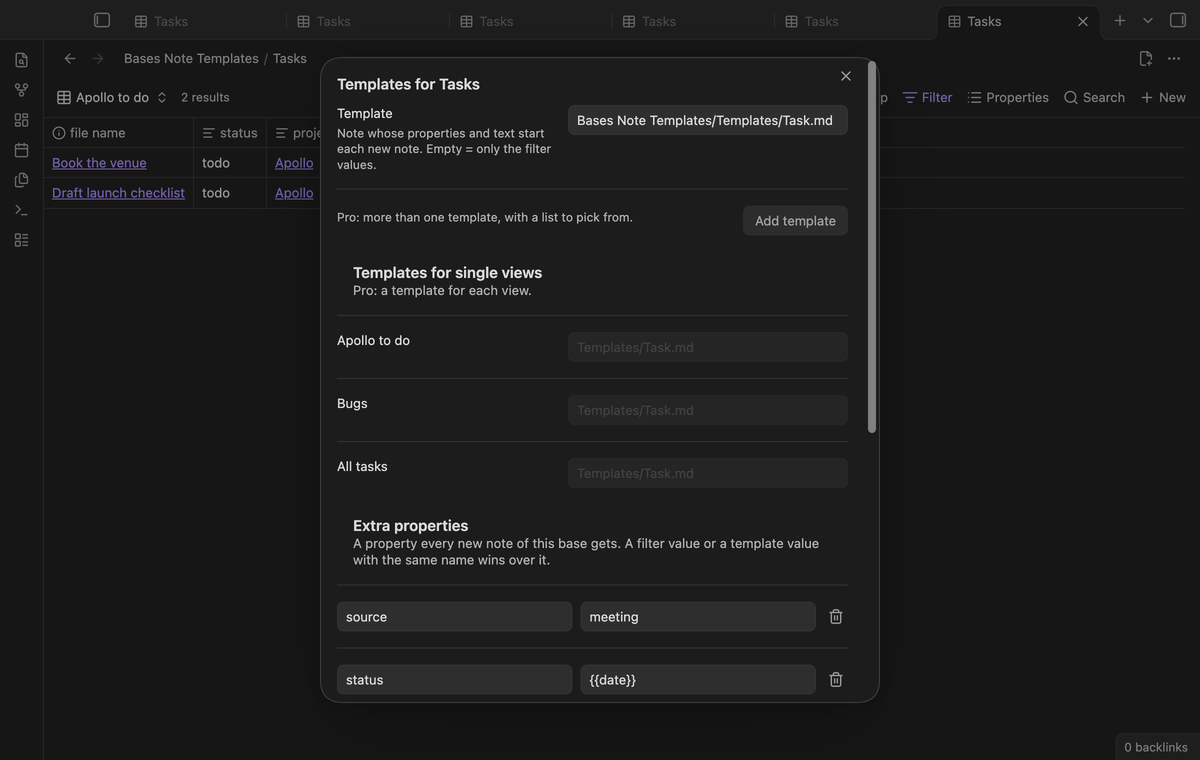Edit the meeting property value field
Image resolution: width=1200 pixels, height=760 pixels.
point(698,617)
